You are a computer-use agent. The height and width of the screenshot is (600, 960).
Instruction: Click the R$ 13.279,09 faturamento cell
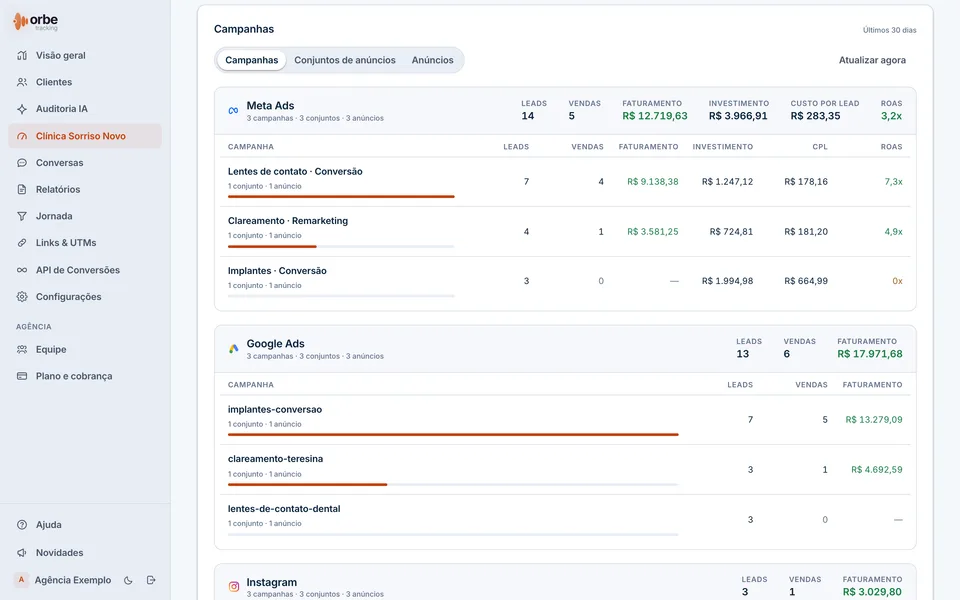pyautogui.click(x=874, y=420)
